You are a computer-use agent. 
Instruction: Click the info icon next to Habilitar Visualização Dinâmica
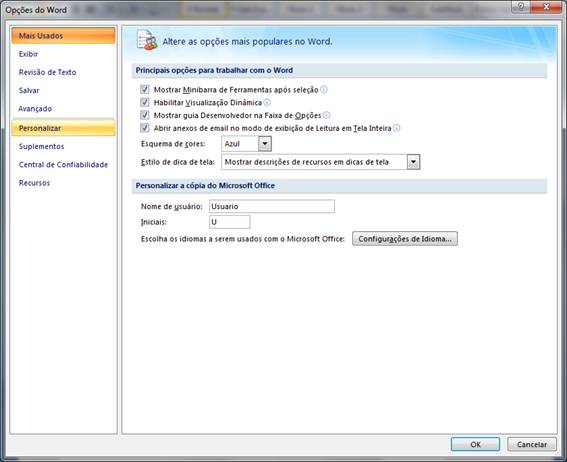pos(267,102)
